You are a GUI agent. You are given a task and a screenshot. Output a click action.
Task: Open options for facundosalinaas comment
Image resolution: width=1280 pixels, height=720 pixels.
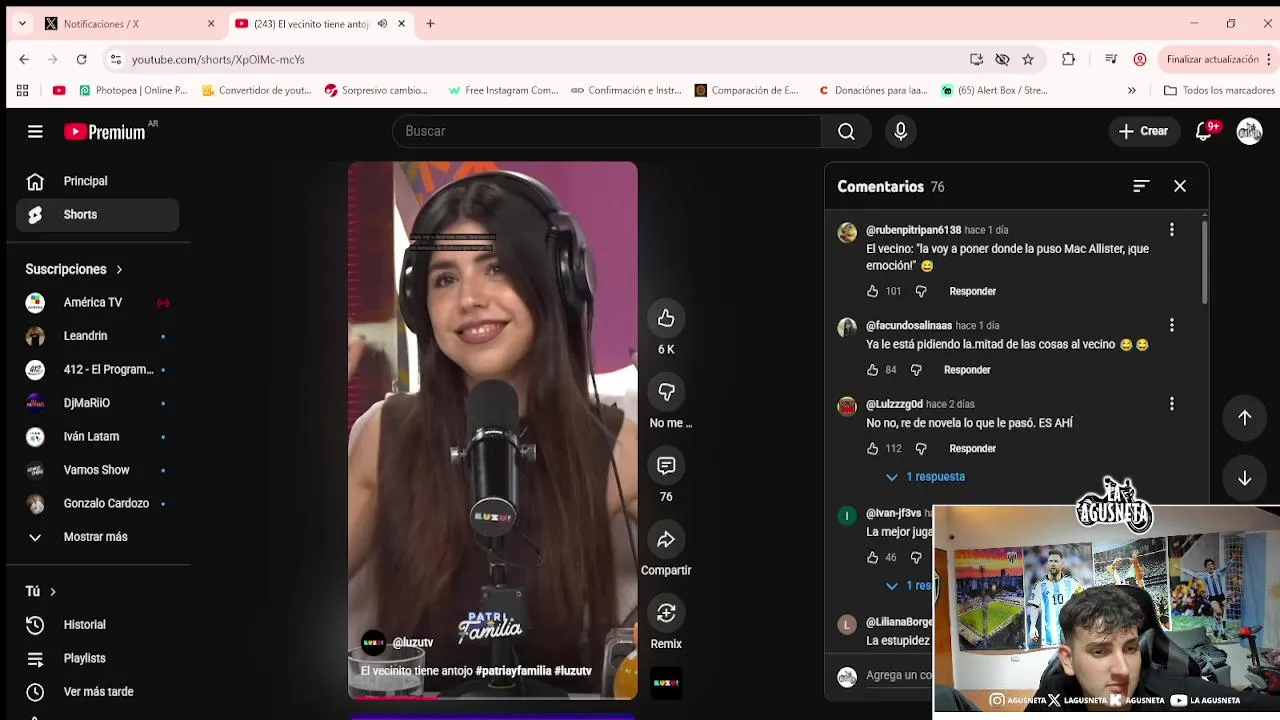(1172, 325)
